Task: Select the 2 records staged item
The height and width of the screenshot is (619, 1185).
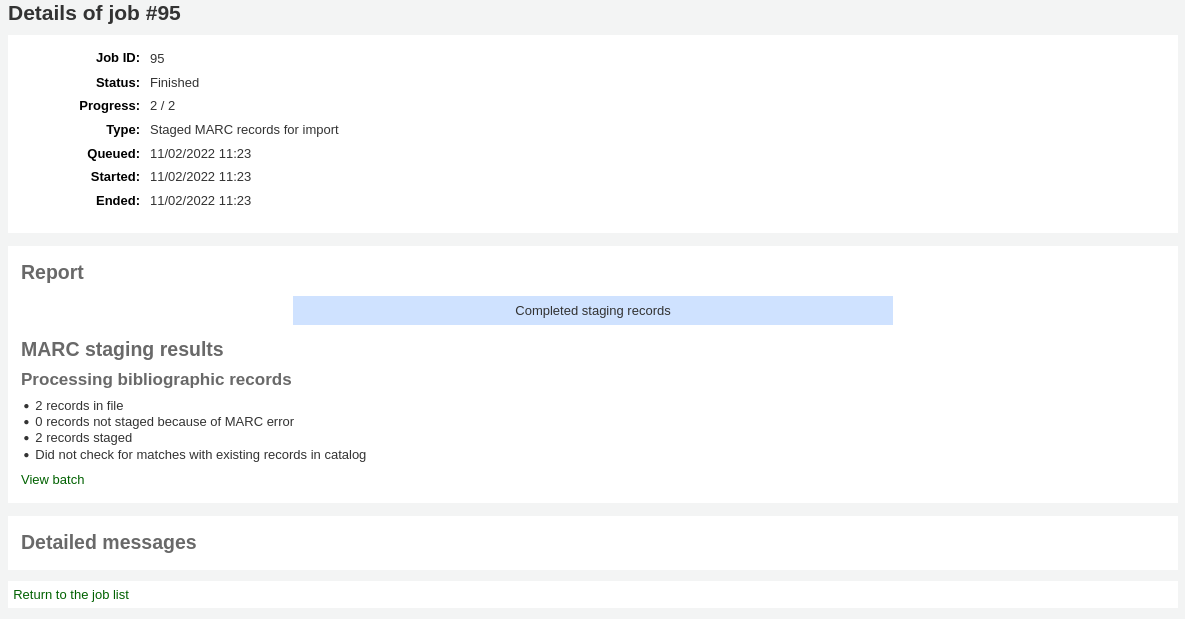Action: pos(83,437)
